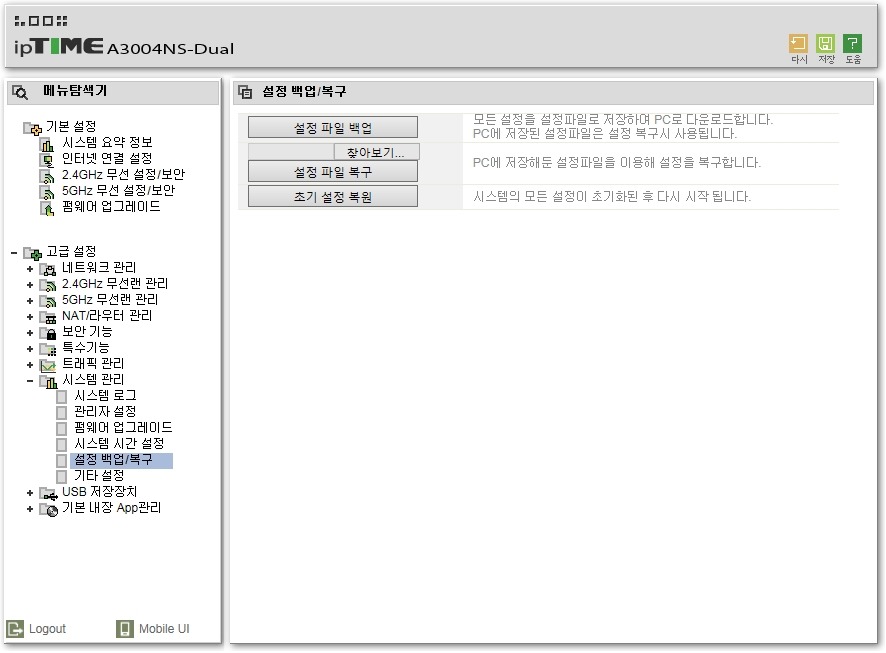Expand the 5GHz 무선랜 관리 node

pyautogui.click(x=30, y=301)
